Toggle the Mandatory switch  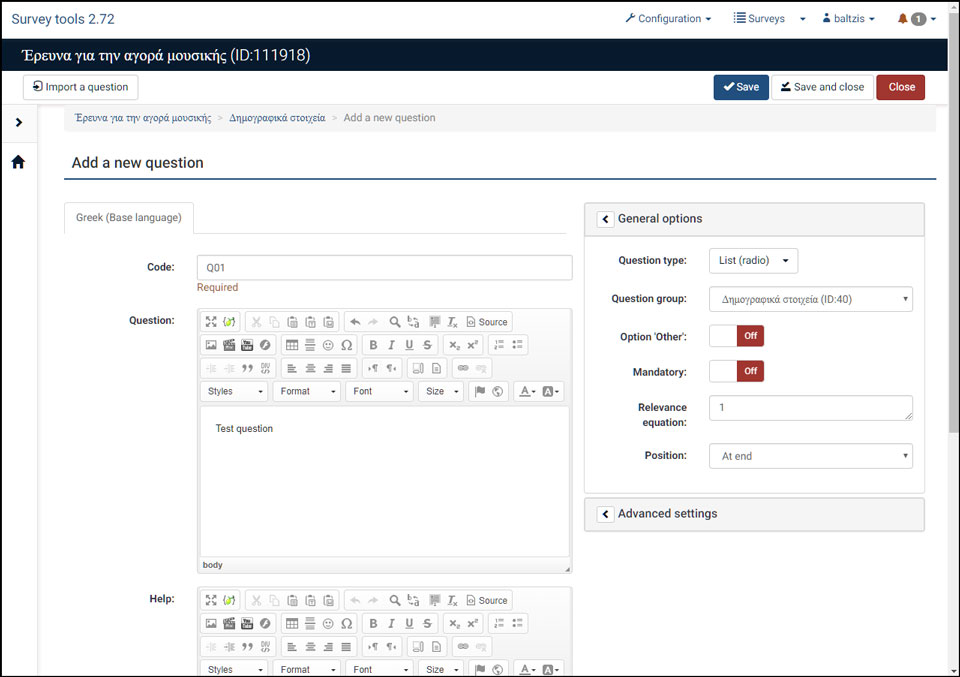(736, 371)
